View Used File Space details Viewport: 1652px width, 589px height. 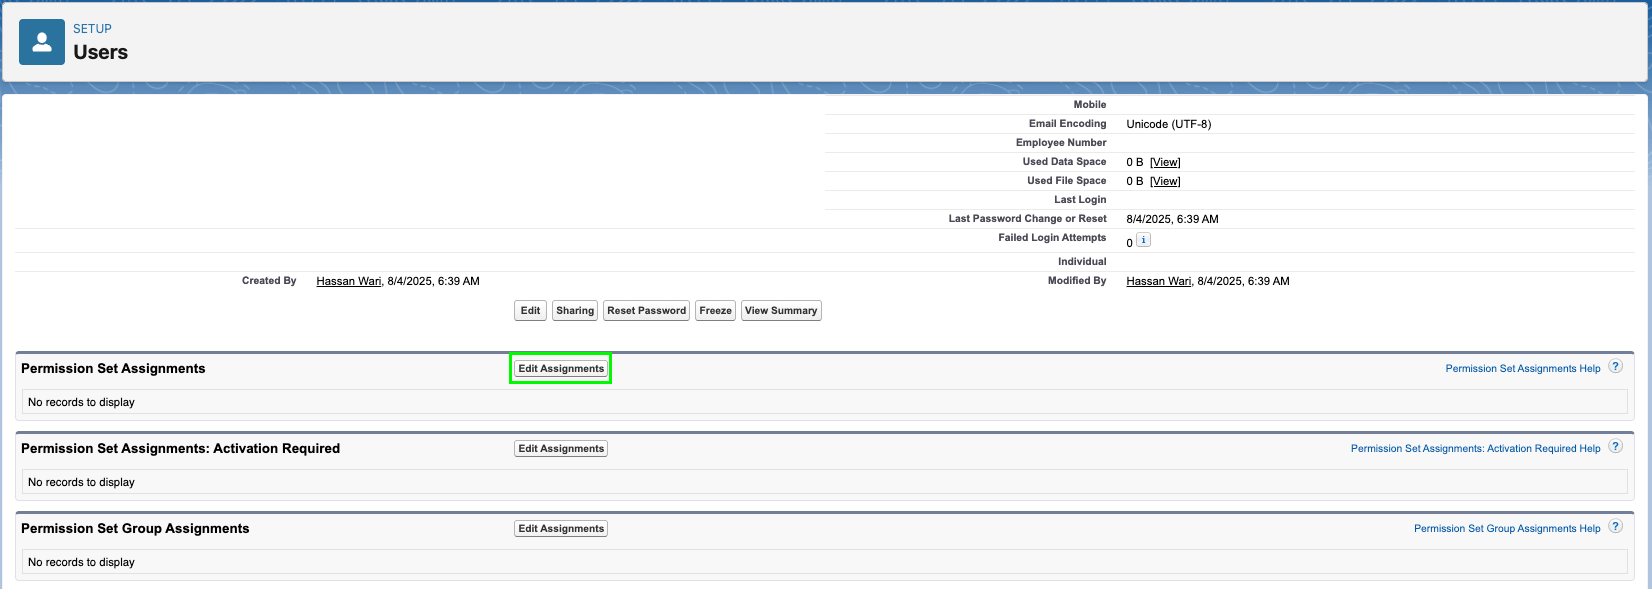pyautogui.click(x=1165, y=181)
